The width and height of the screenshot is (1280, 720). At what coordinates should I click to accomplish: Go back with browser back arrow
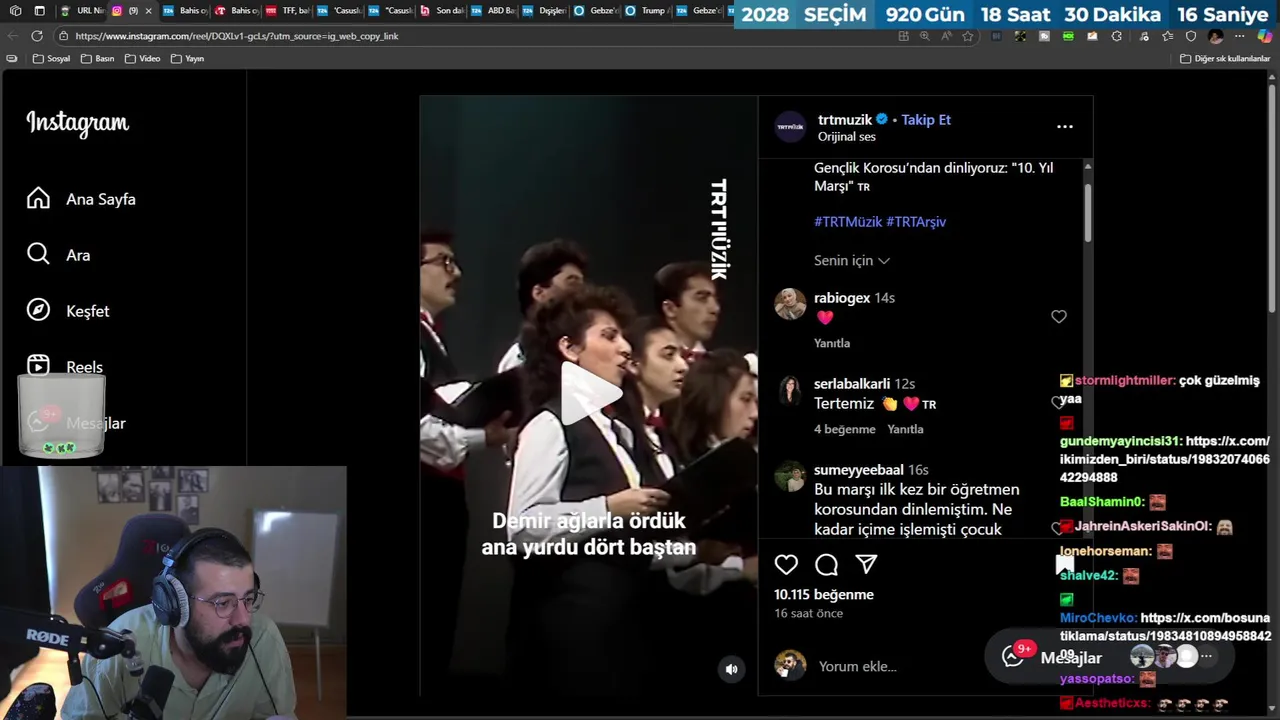tap(12, 36)
